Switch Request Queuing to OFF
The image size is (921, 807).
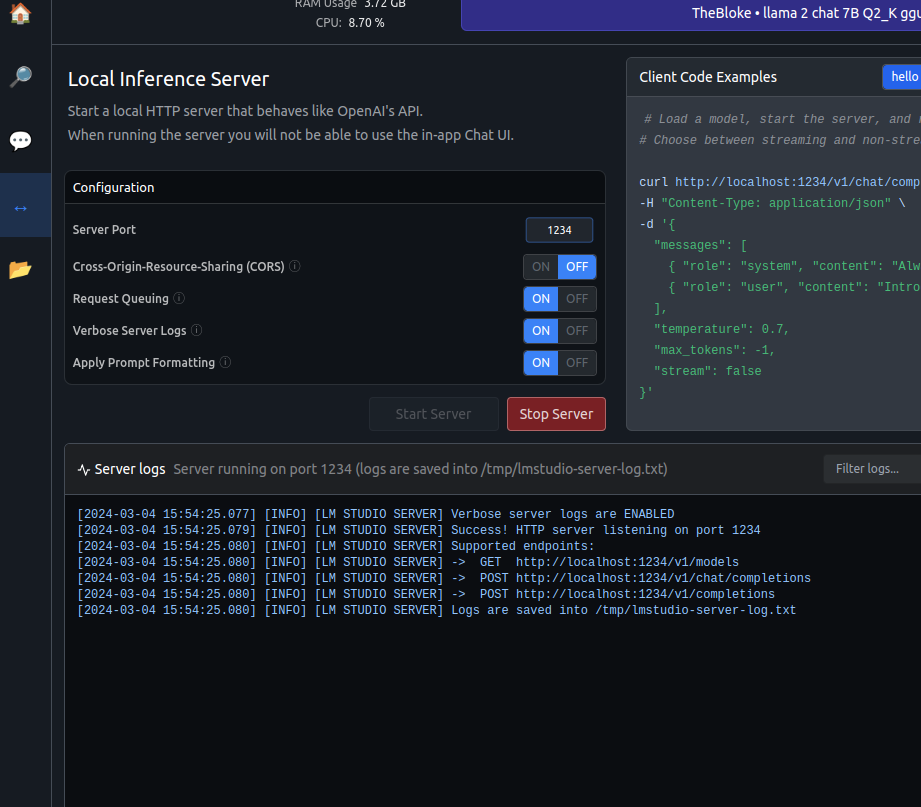click(x=577, y=299)
